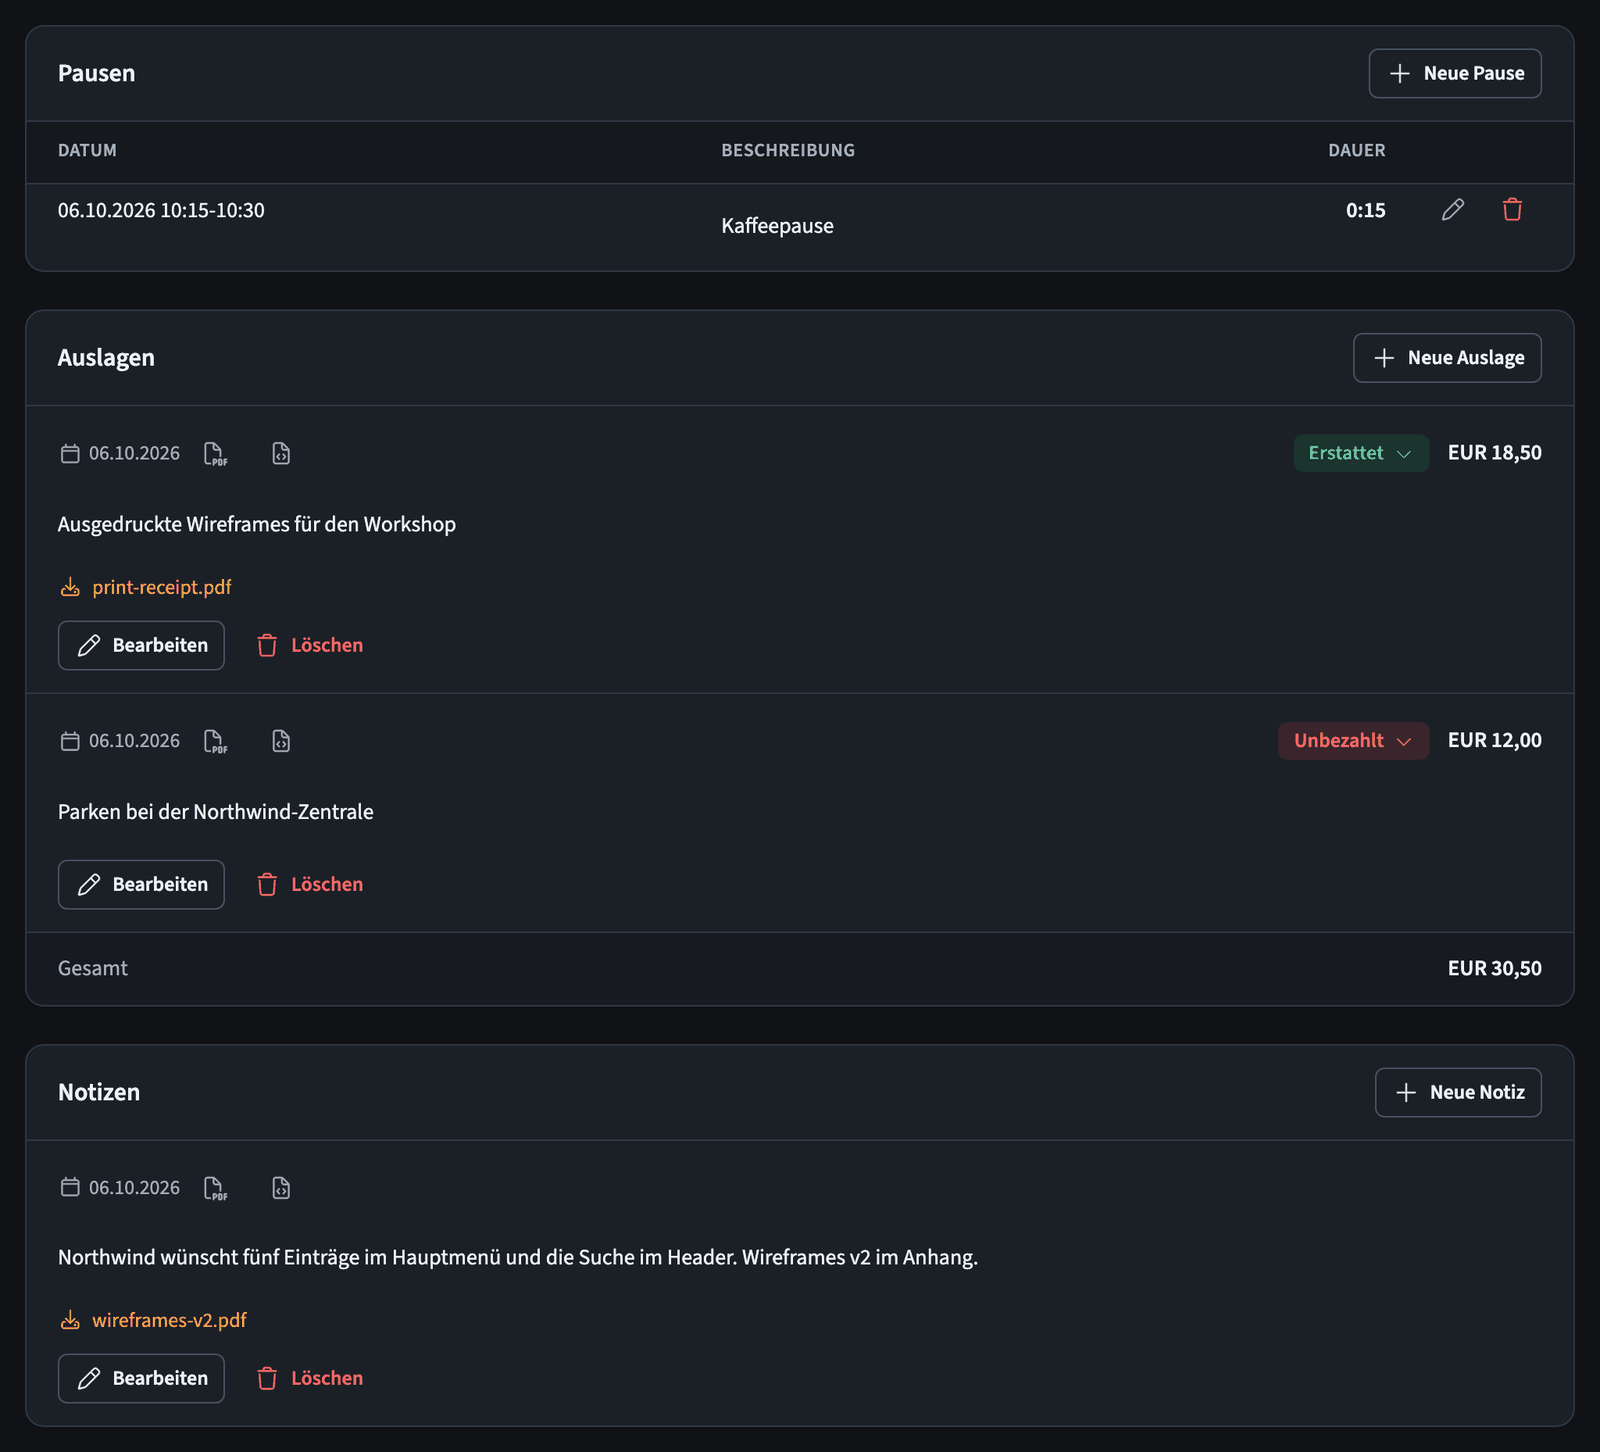Click calendar icon of the Northwind note

70,1187
